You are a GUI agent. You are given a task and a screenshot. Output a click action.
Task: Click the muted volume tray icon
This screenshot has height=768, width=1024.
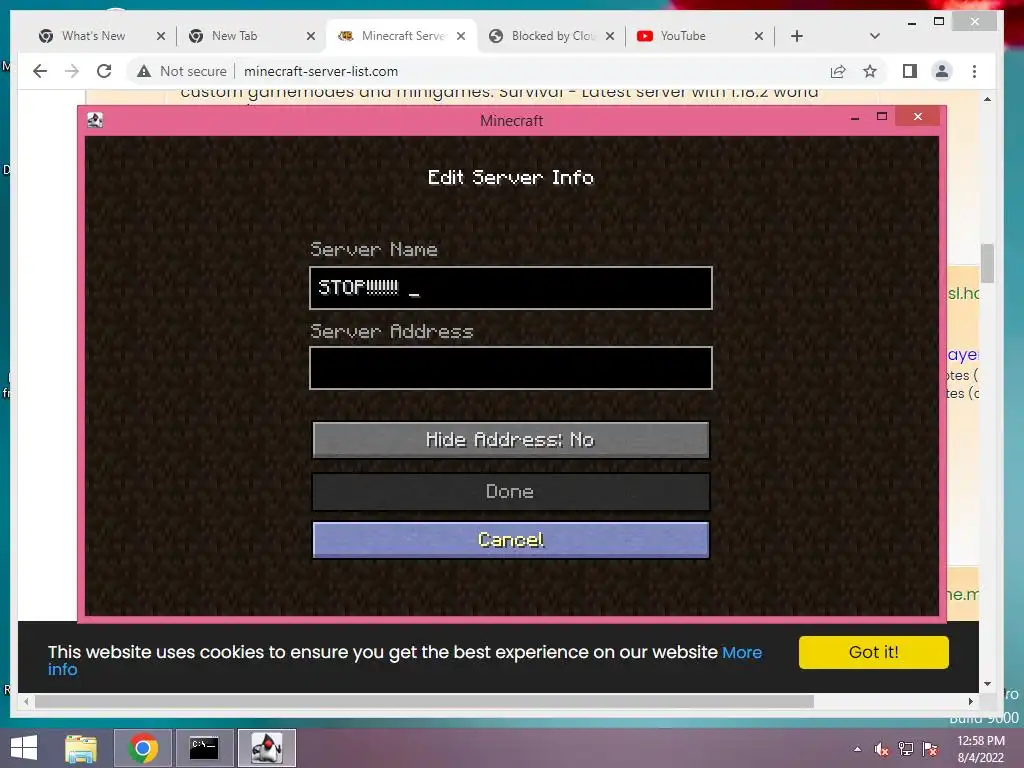coord(882,749)
